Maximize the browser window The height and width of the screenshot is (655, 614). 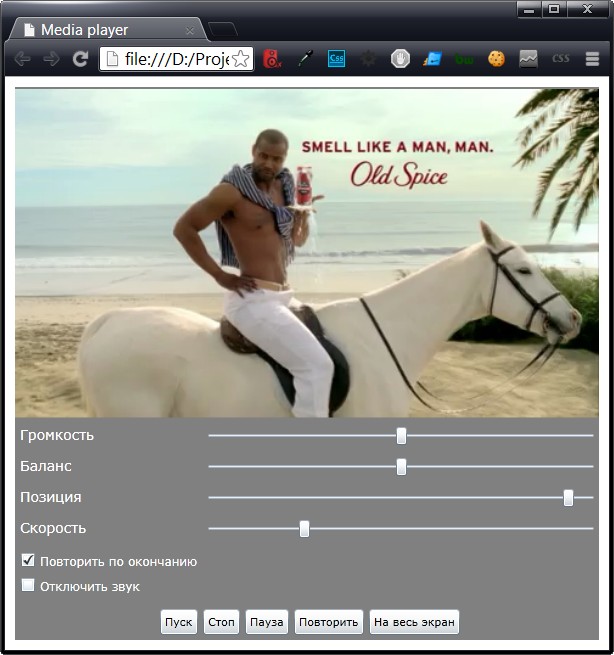[x=554, y=9]
